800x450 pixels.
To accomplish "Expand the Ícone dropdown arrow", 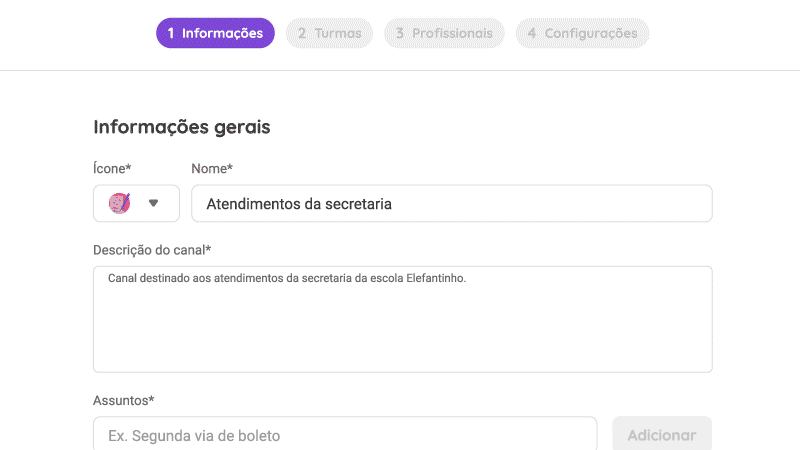I will click(153, 203).
